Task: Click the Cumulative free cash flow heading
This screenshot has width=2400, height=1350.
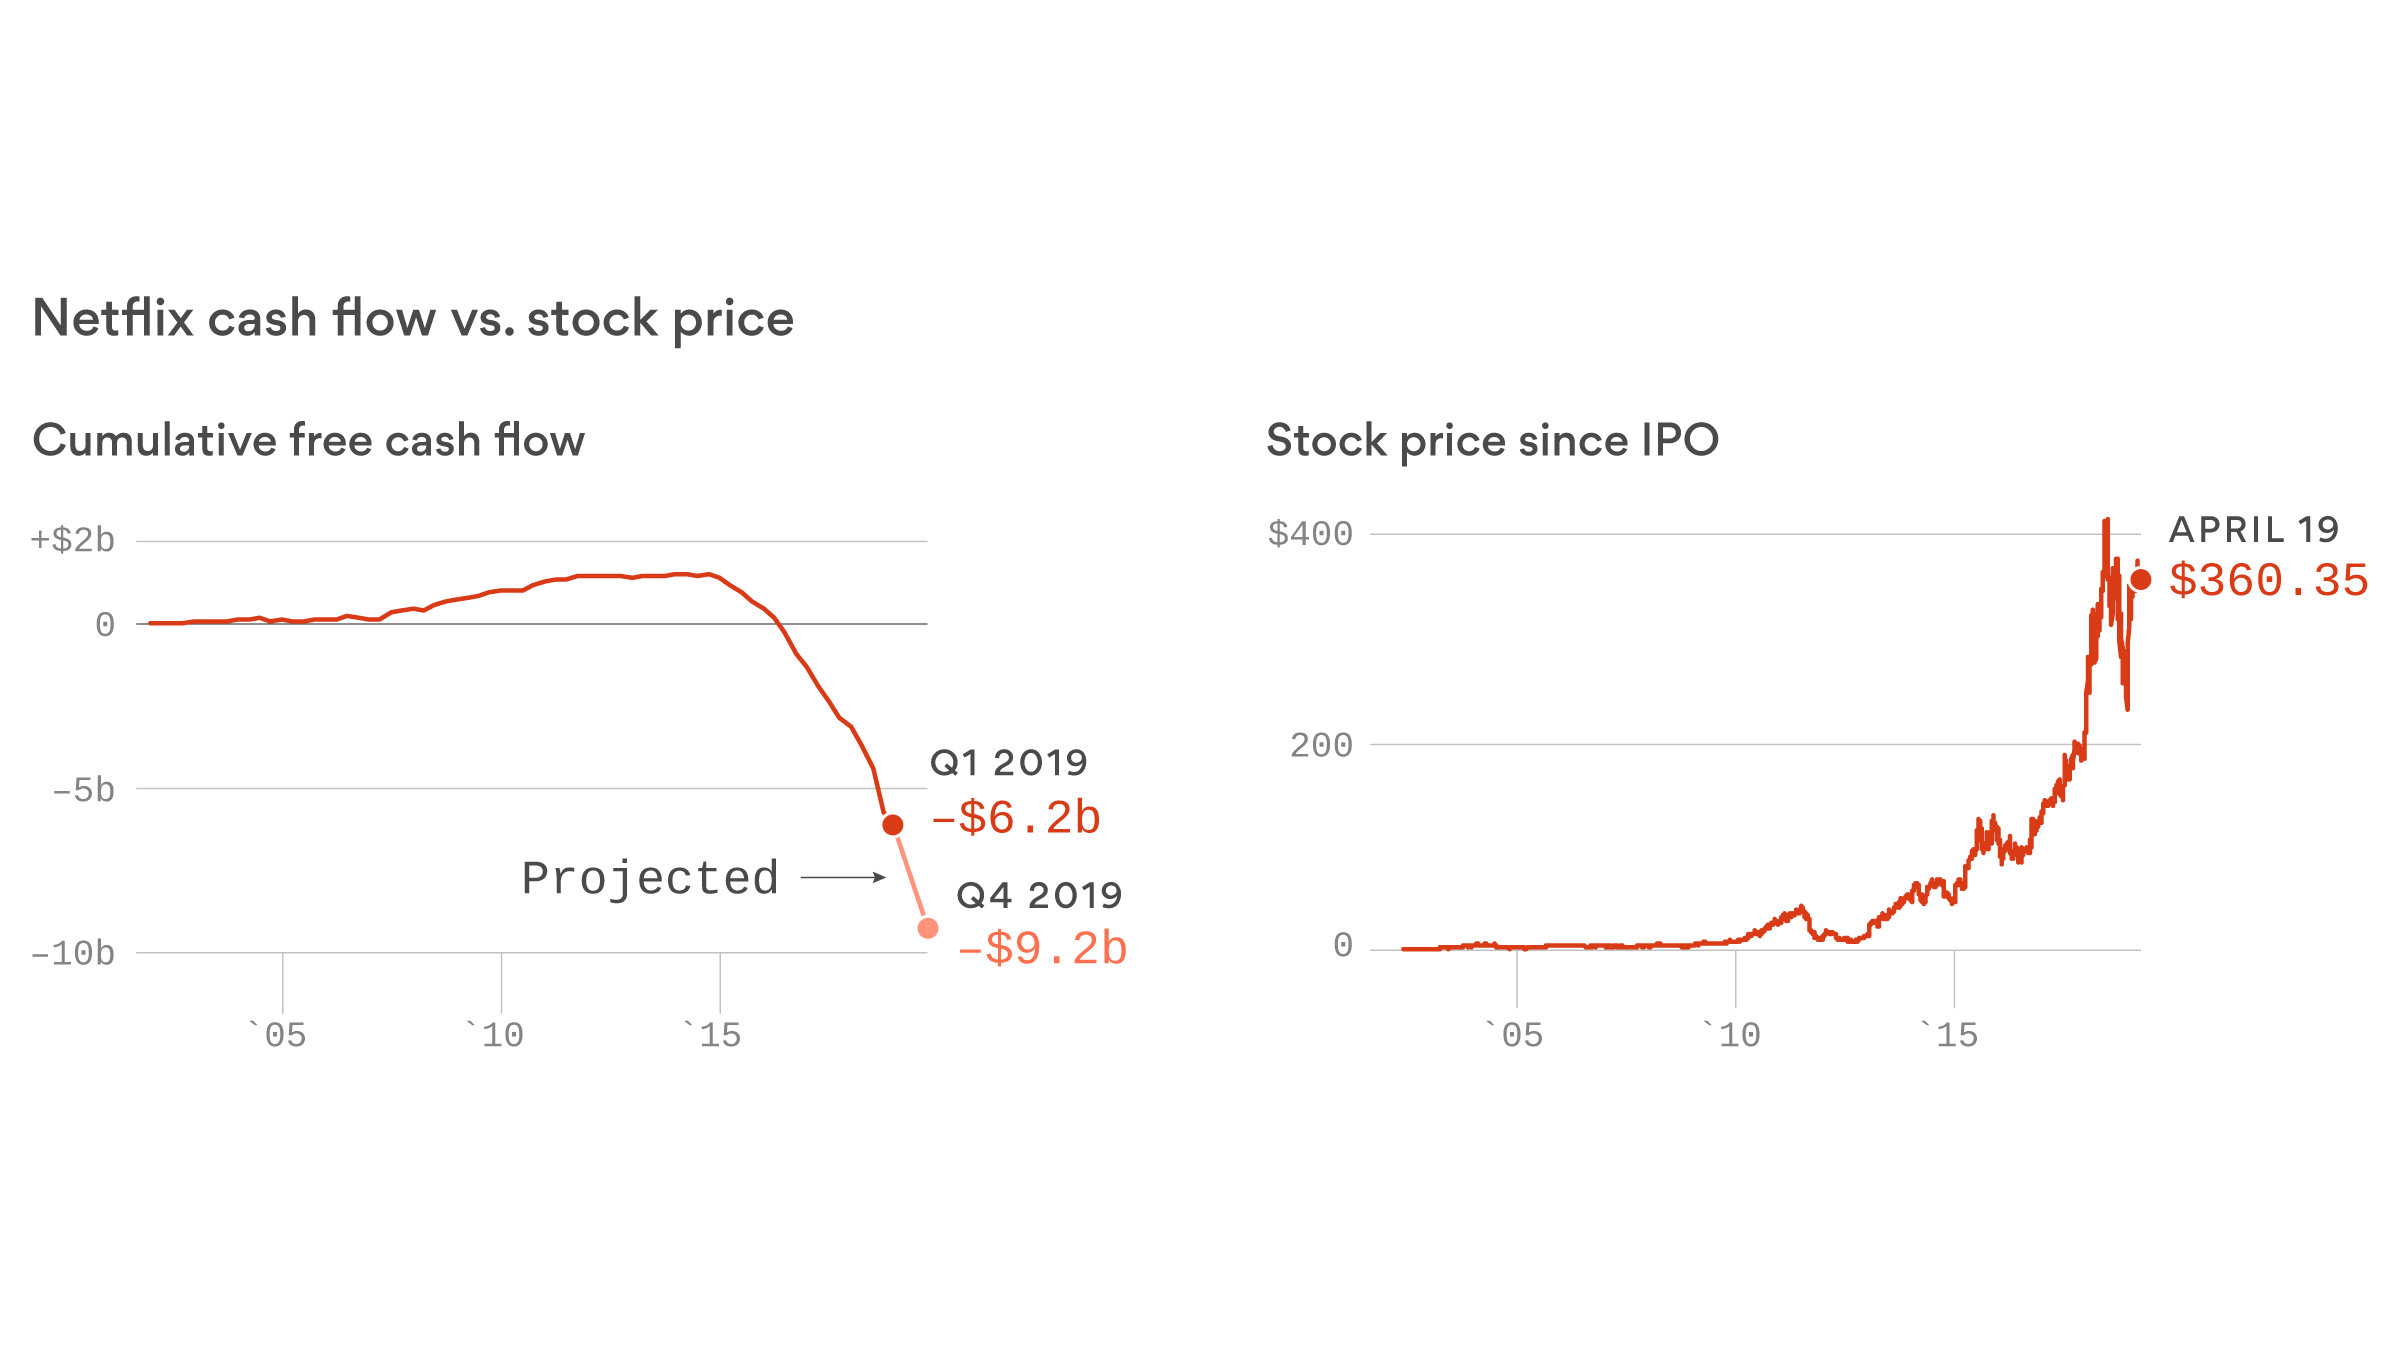Action: [x=309, y=441]
